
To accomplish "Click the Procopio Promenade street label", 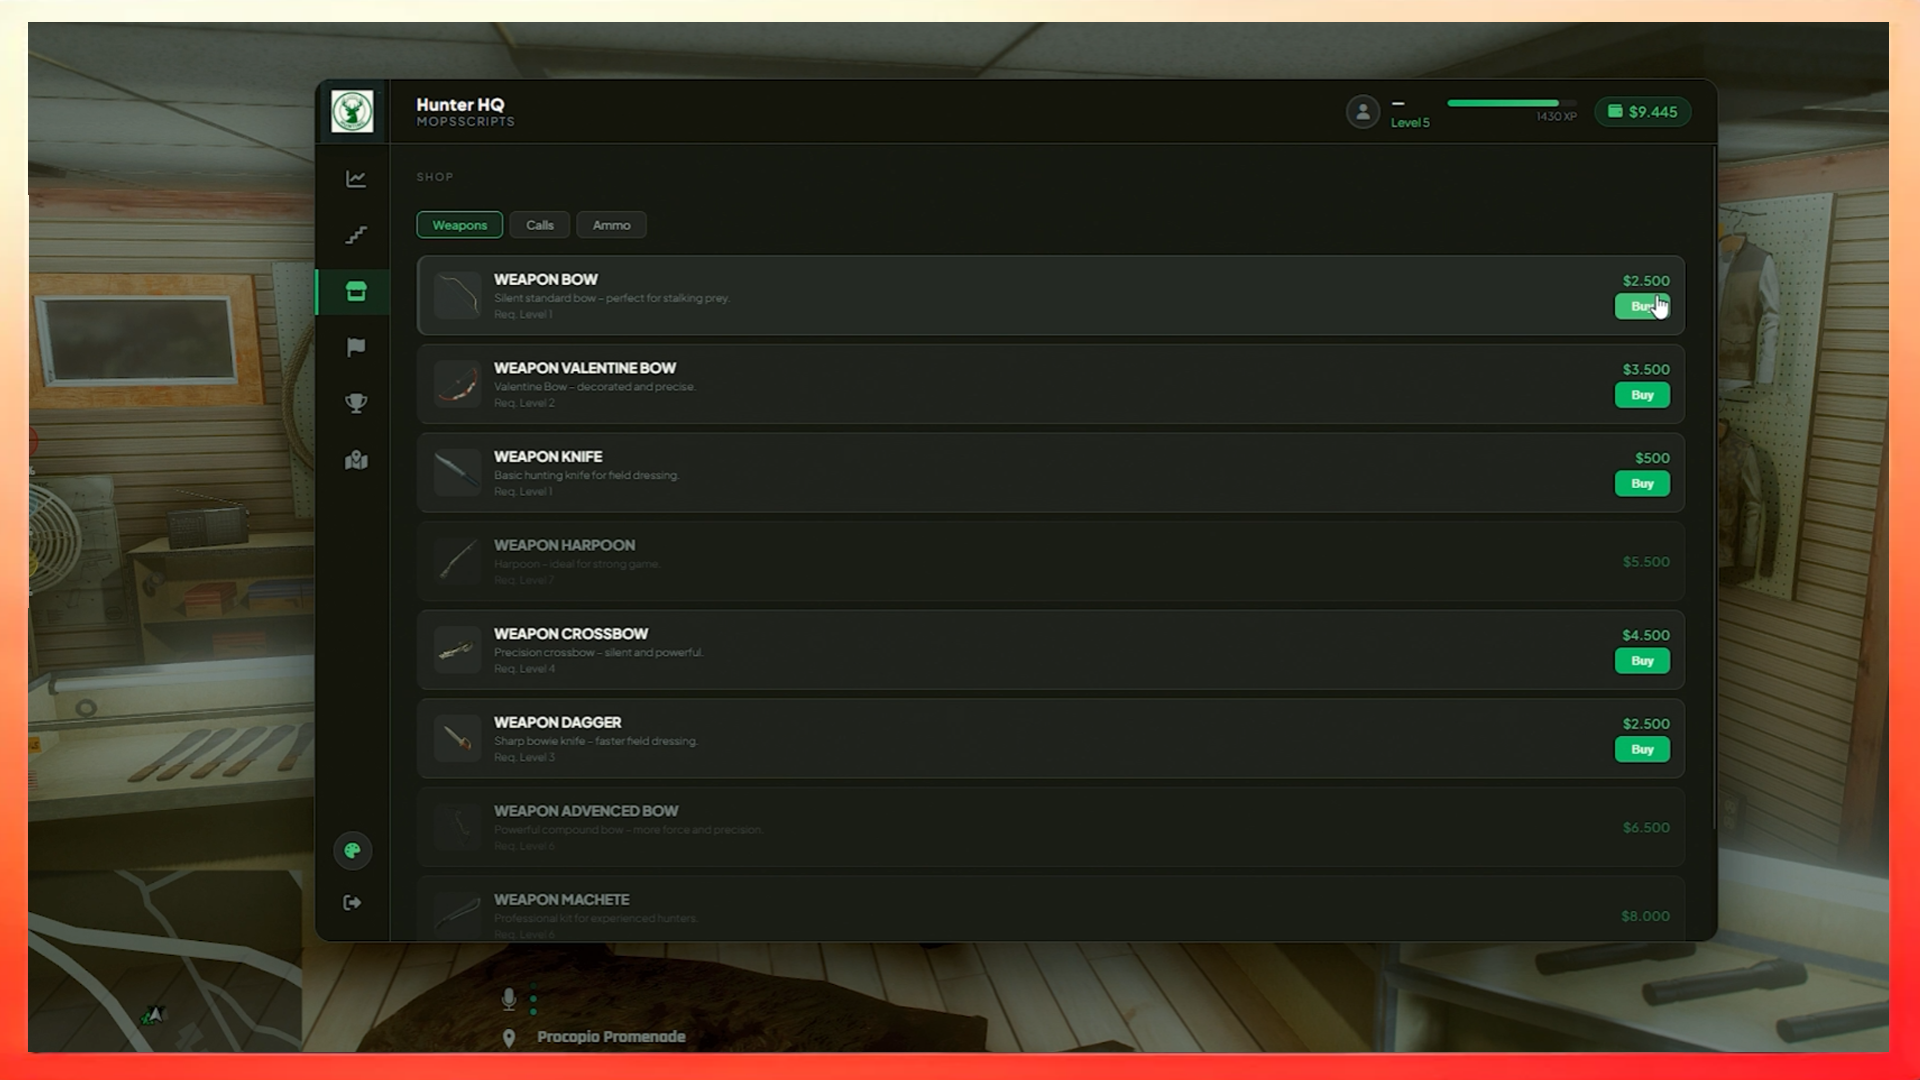I will click(x=611, y=1037).
